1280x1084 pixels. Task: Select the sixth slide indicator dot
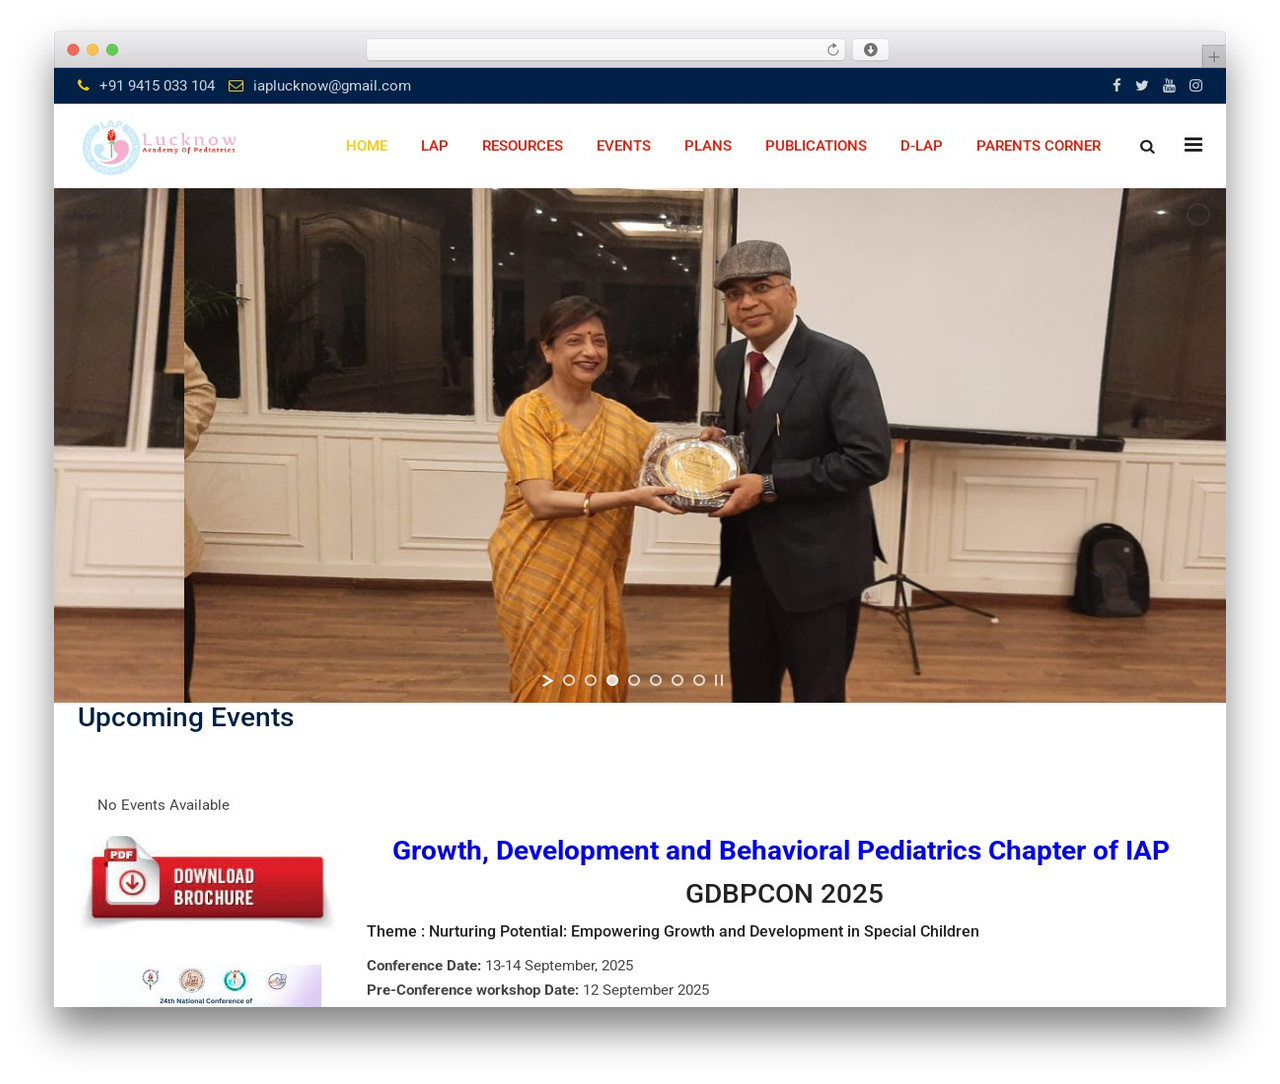point(677,680)
